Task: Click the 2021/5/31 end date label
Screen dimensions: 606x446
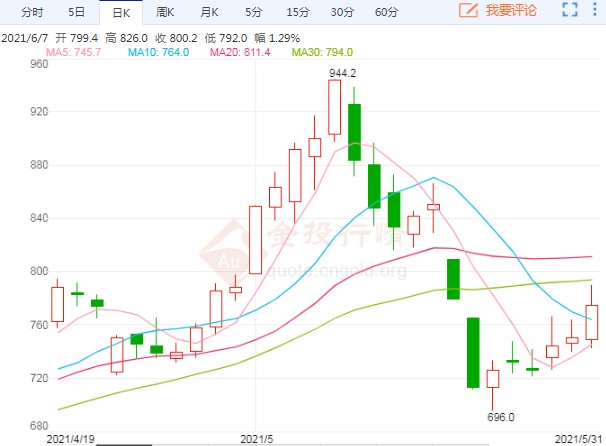Action: point(579,439)
